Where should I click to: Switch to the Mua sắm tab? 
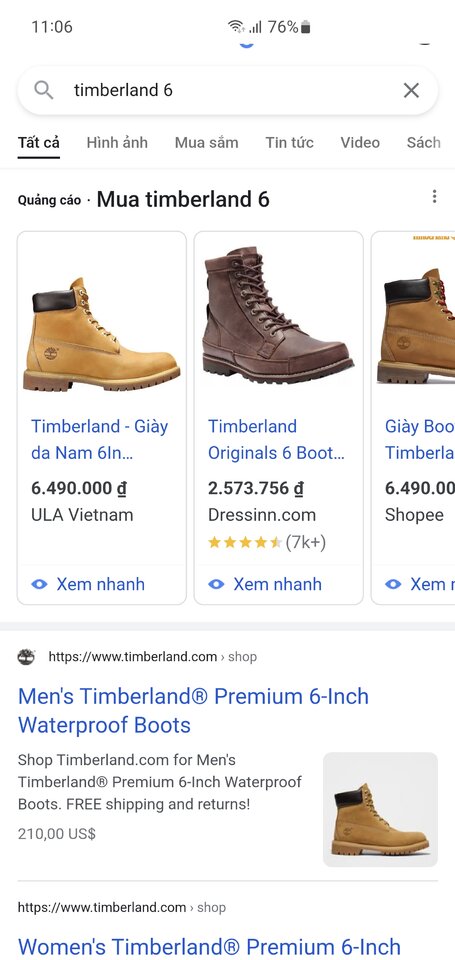(206, 143)
